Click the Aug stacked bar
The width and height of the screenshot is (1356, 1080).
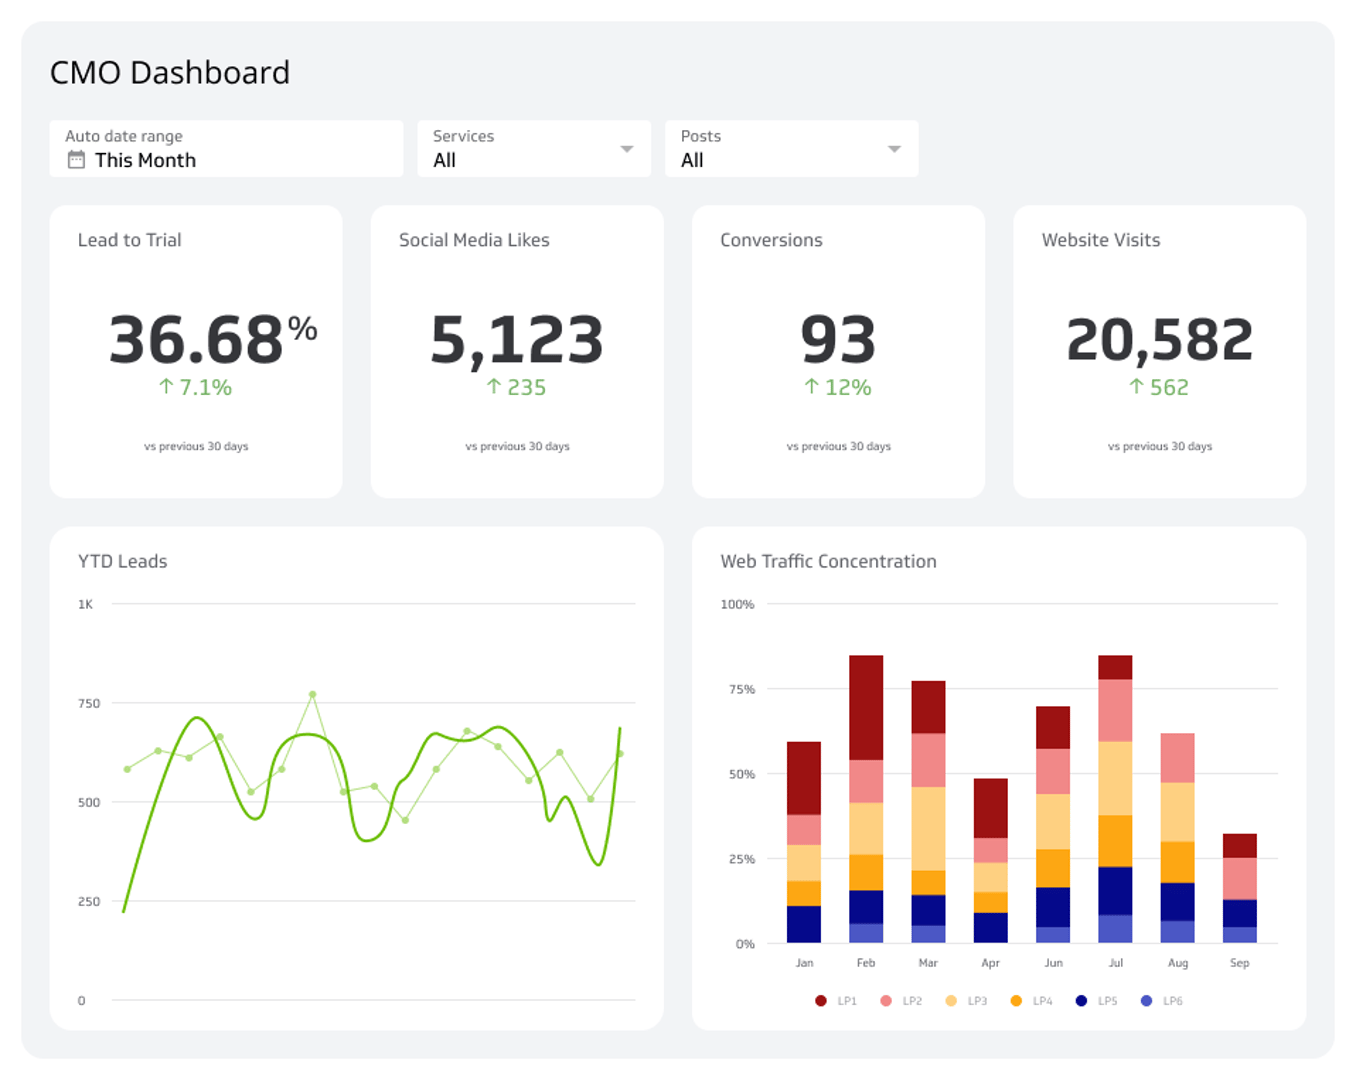point(1177,838)
